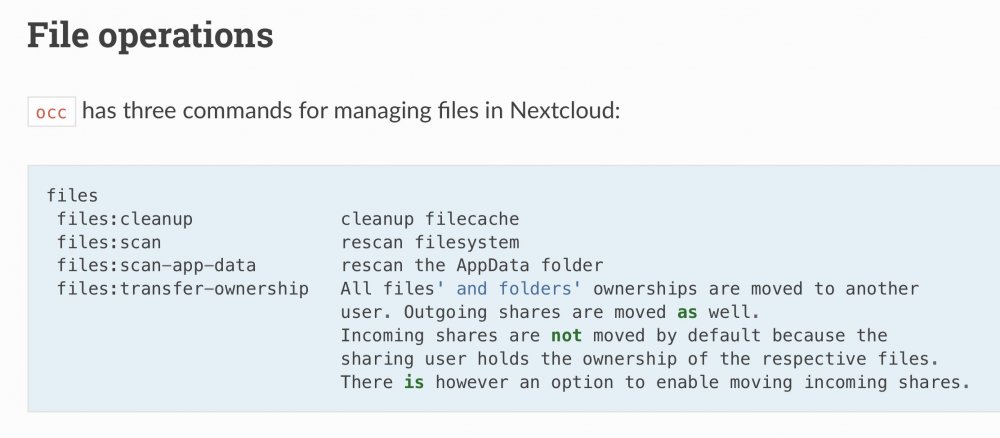
Task: Click the "files:scan" command
Action: [x=109, y=242]
